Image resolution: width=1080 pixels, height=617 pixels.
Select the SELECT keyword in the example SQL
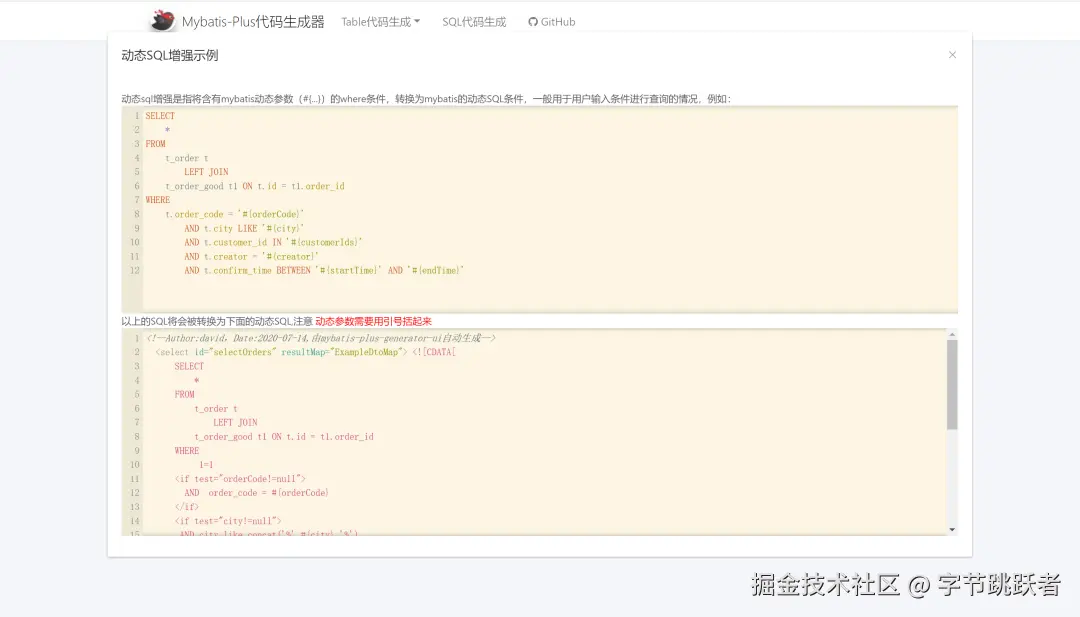(x=159, y=115)
